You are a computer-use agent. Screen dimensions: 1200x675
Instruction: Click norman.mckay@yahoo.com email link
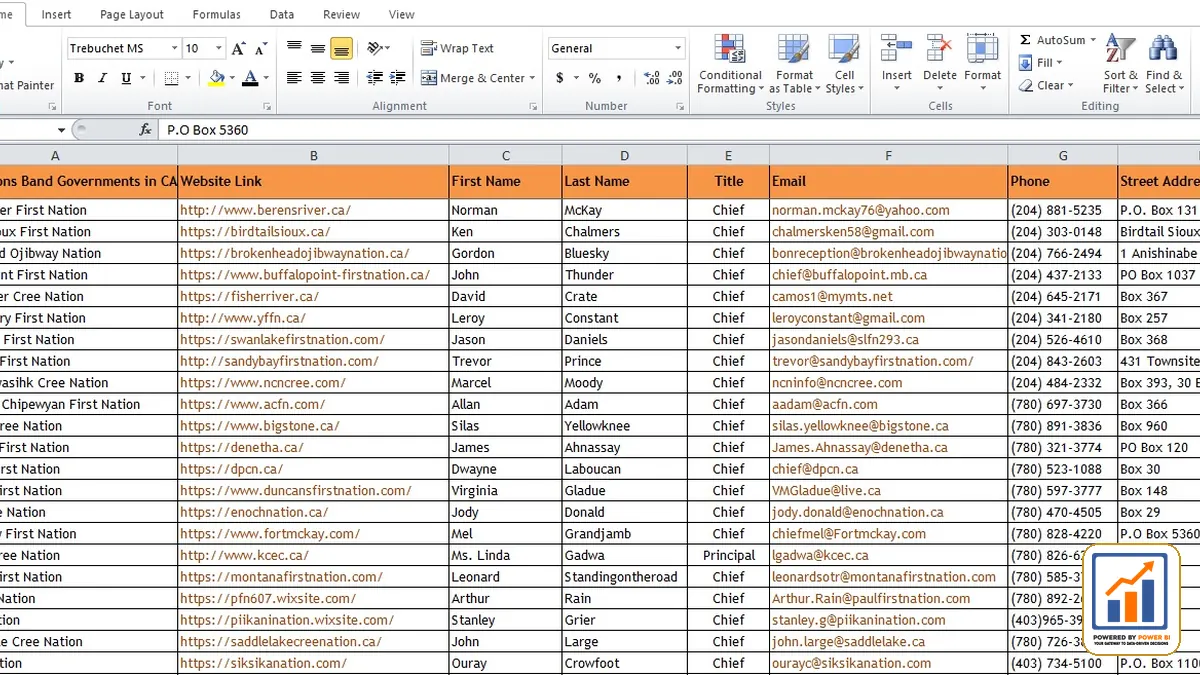[860, 210]
